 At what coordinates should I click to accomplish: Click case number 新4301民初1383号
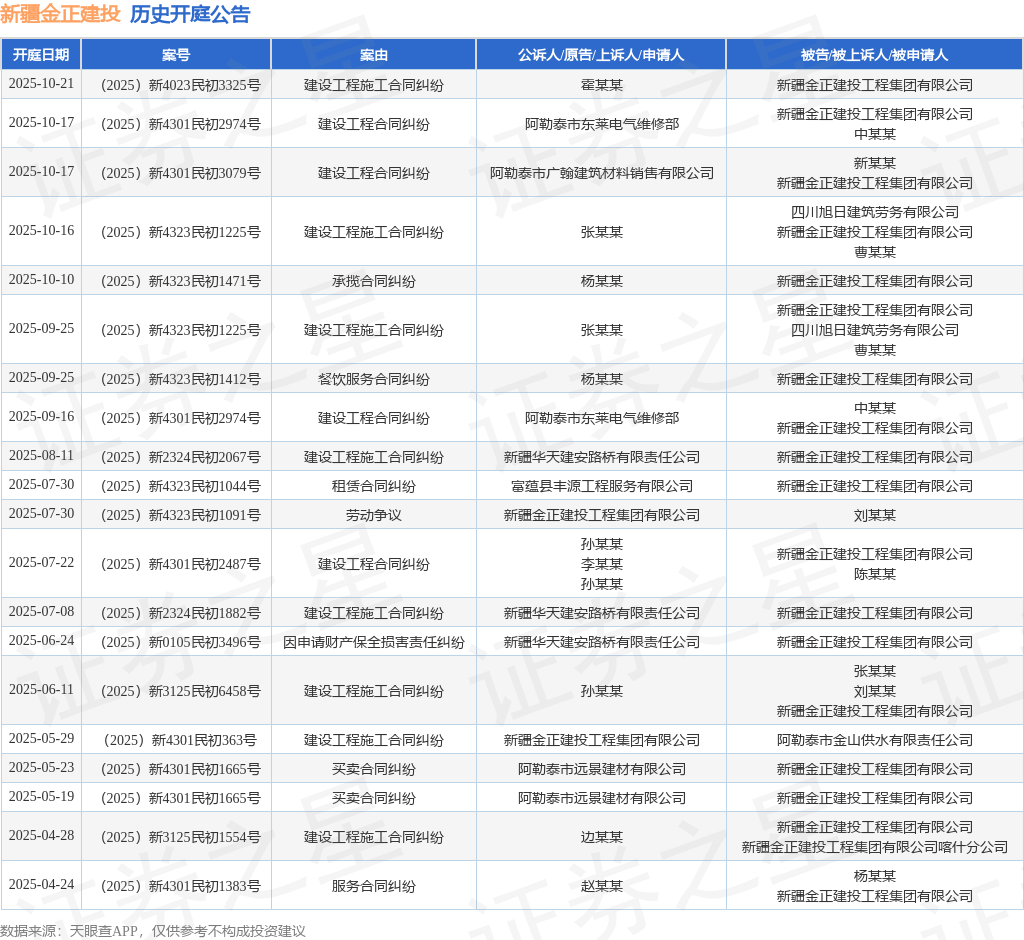[181, 886]
